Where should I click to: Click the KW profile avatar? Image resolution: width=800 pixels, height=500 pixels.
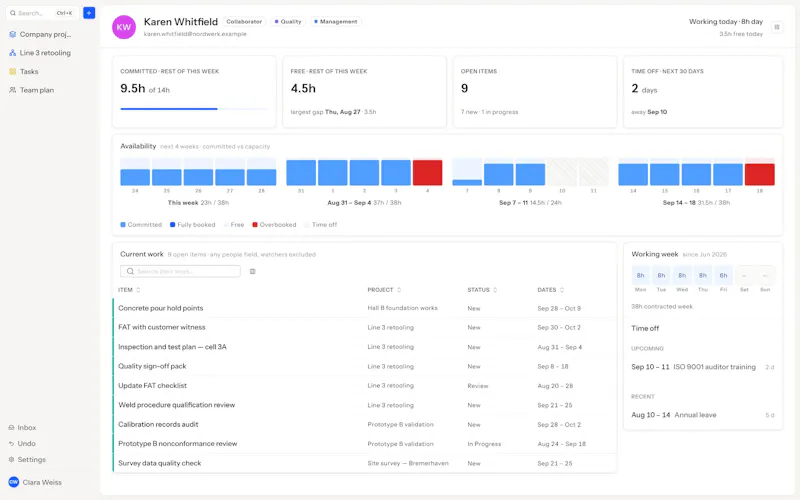click(124, 27)
